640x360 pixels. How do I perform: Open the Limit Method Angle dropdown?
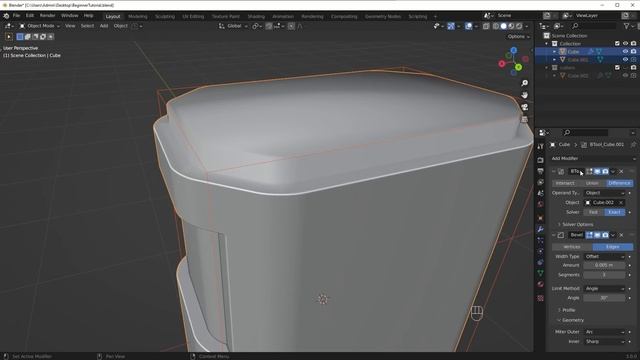(604, 288)
